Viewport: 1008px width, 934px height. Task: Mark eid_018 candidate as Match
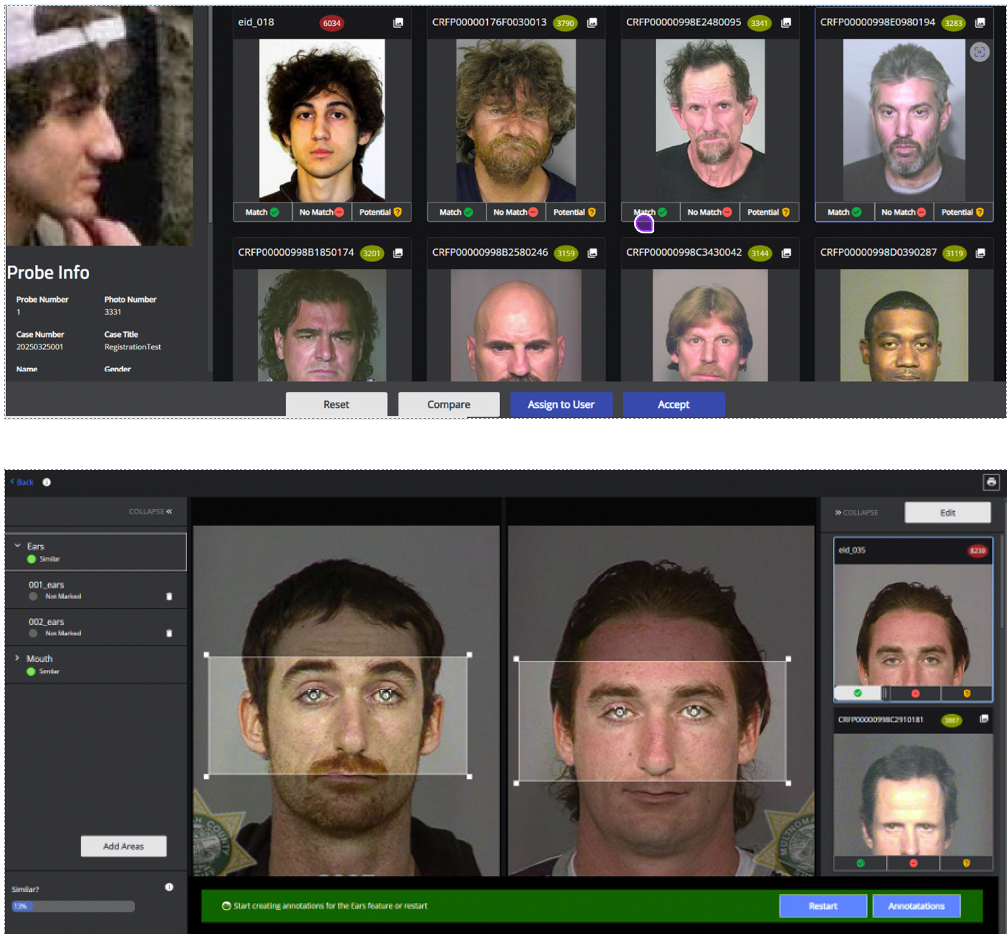click(x=263, y=212)
